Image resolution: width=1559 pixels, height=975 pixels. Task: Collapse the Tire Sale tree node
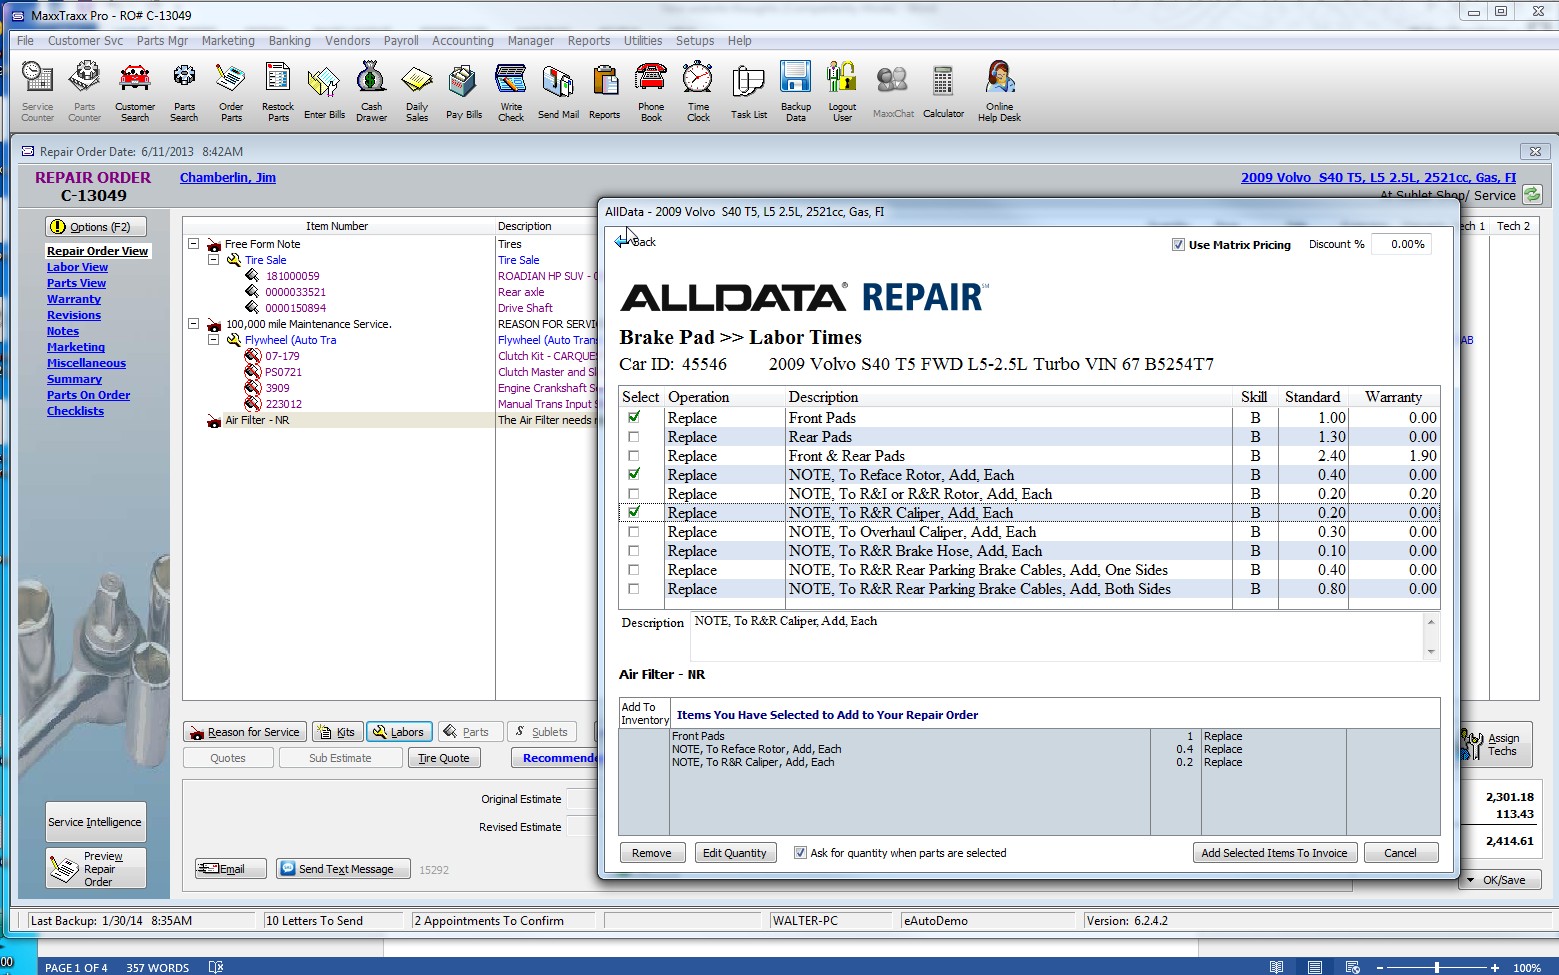pos(214,260)
